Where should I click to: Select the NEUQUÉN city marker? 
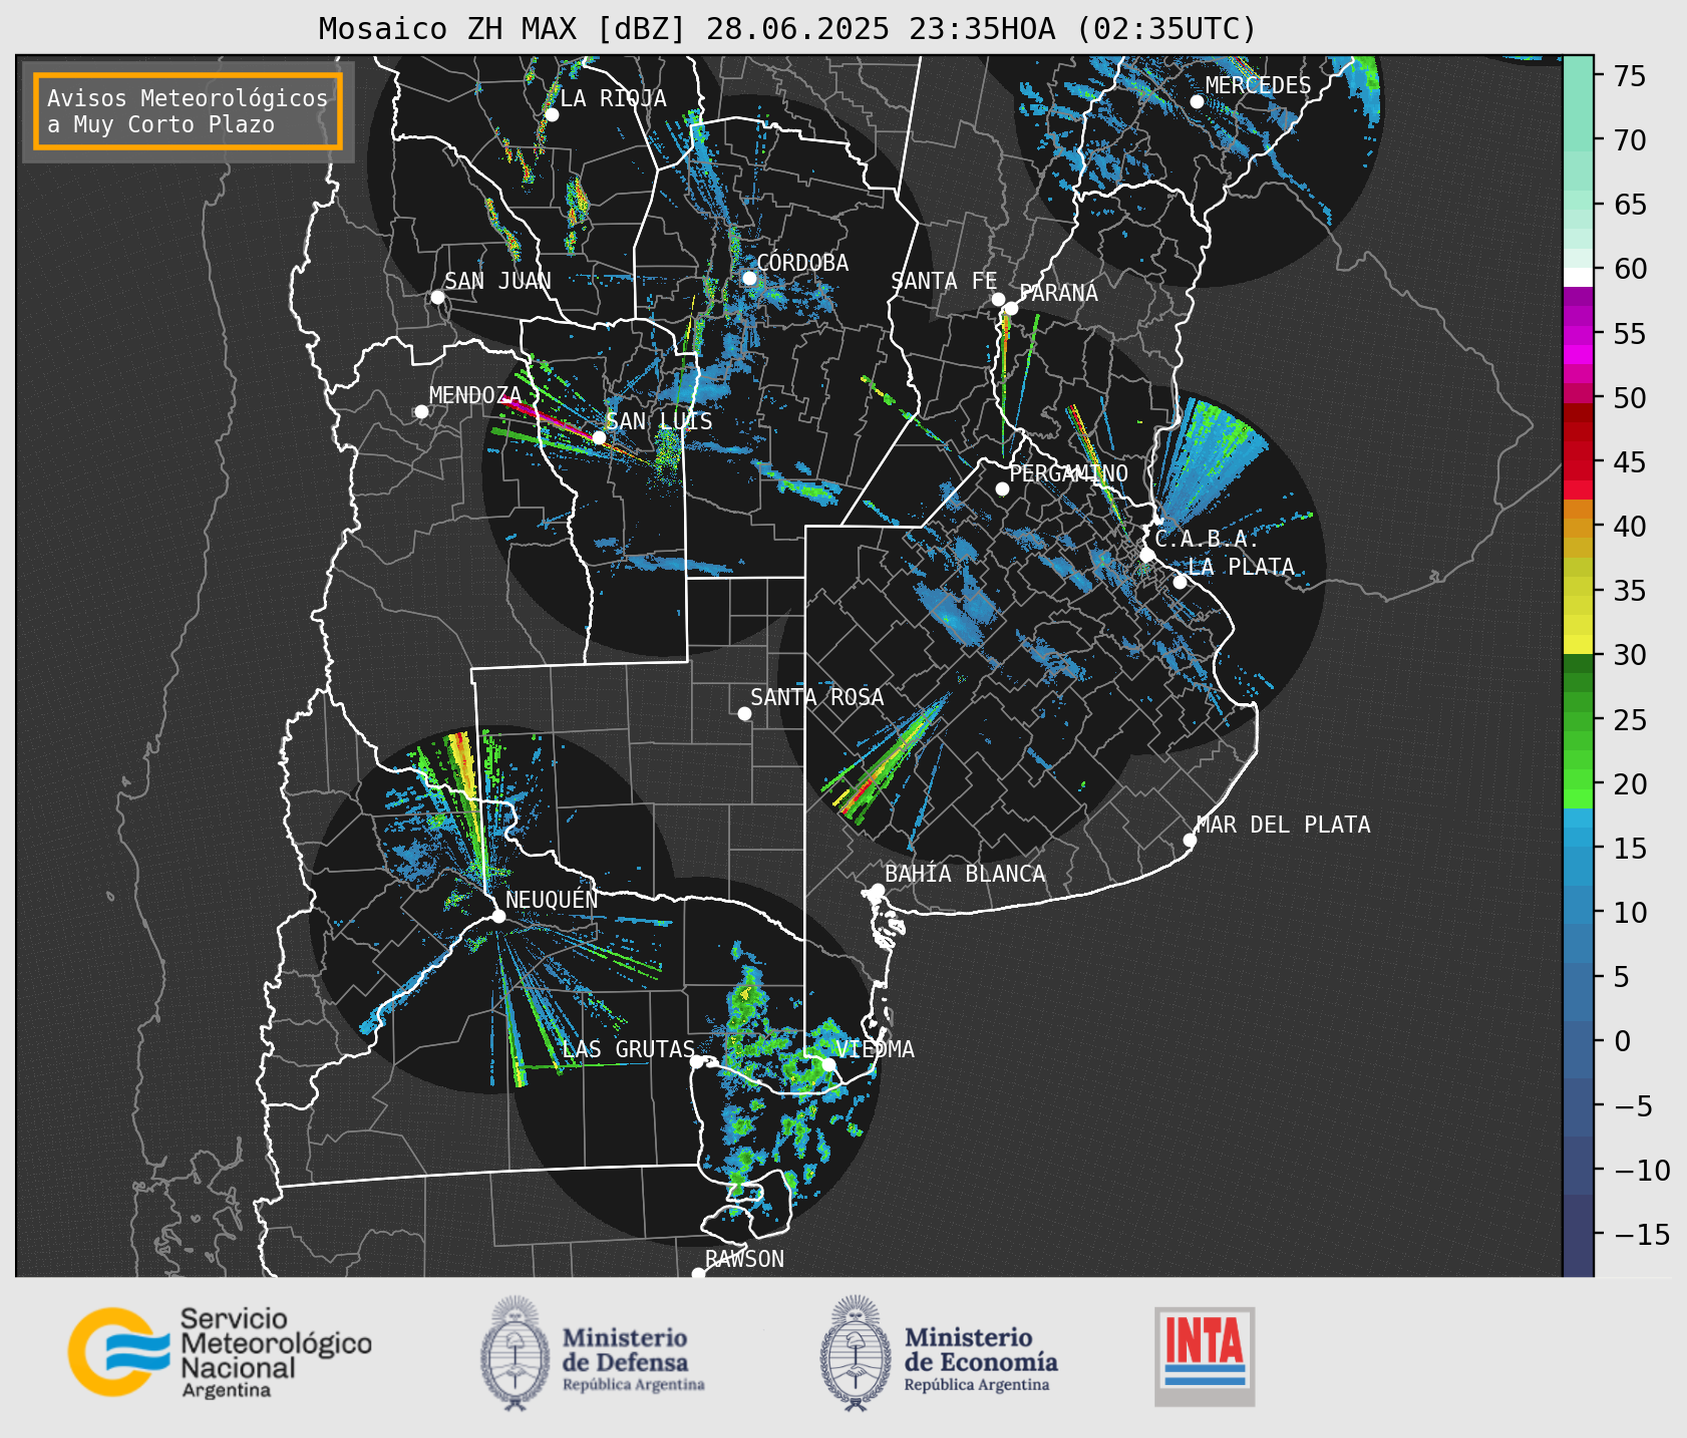pyautogui.click(x=498, y=916)
